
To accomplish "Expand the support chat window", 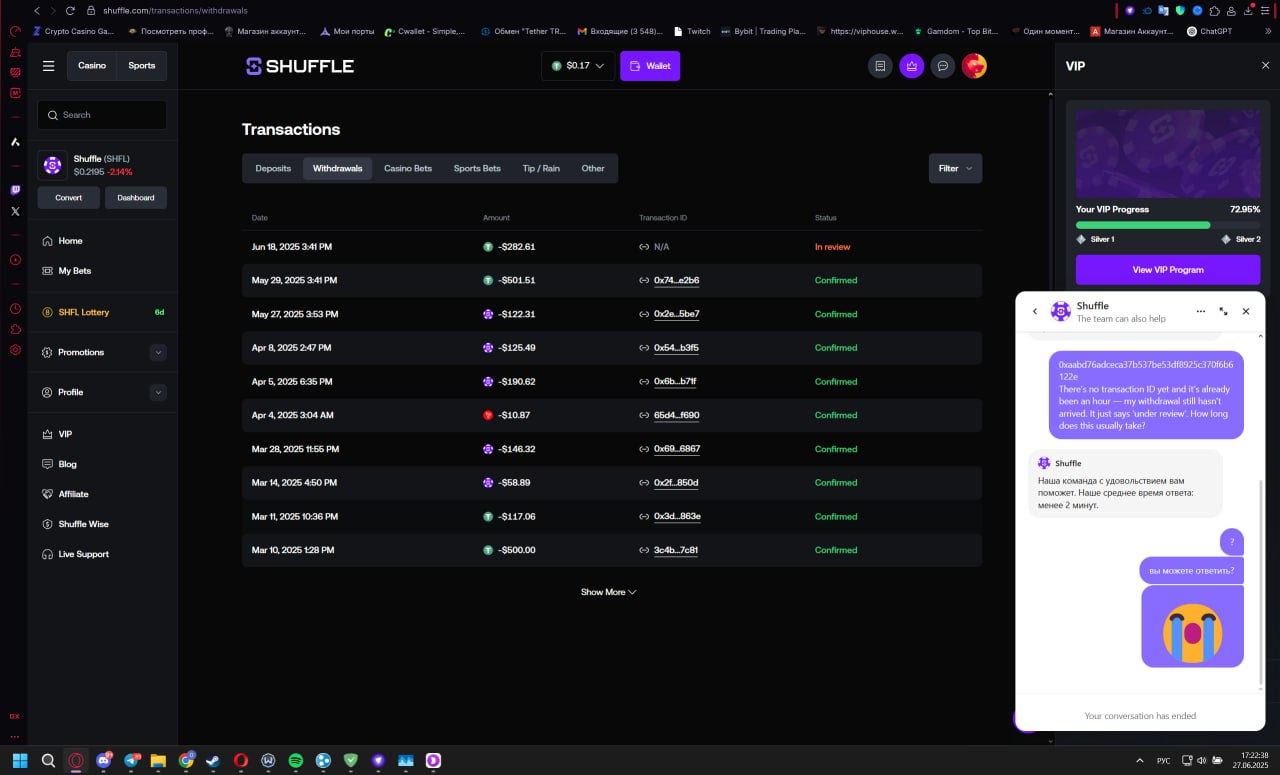I will pos(1223,311).
